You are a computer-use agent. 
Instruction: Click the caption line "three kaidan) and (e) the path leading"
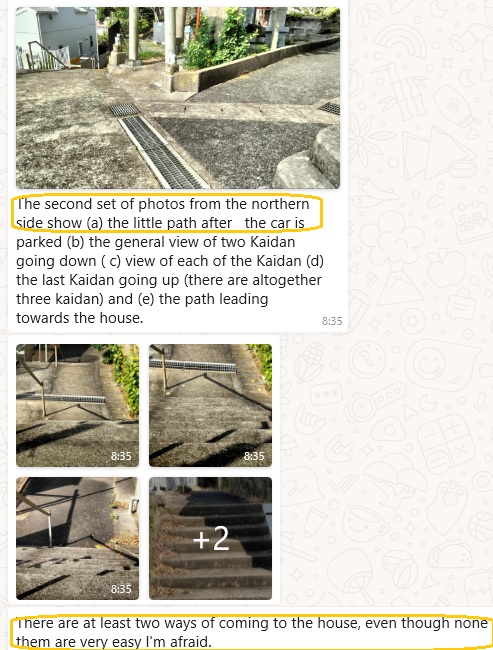coord(142,299)
